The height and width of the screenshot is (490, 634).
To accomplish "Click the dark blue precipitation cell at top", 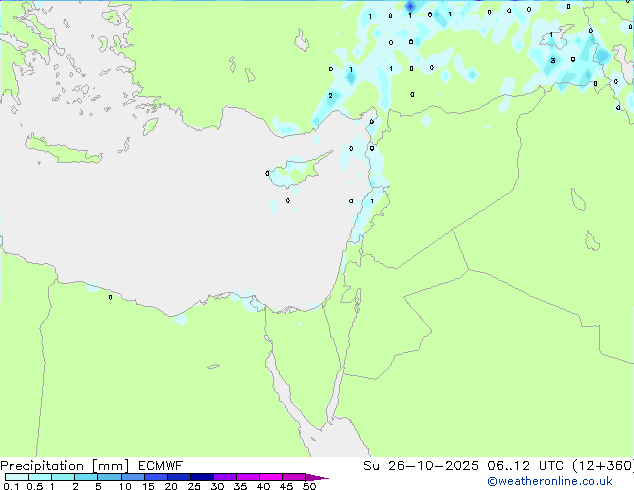I will [410, 6].
